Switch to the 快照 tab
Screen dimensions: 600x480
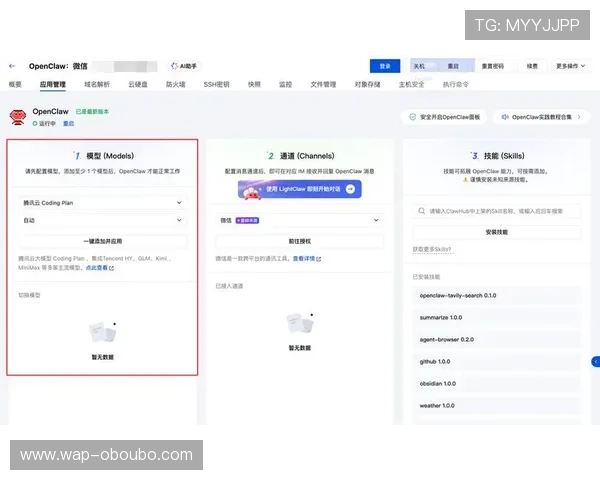point(254,84)
